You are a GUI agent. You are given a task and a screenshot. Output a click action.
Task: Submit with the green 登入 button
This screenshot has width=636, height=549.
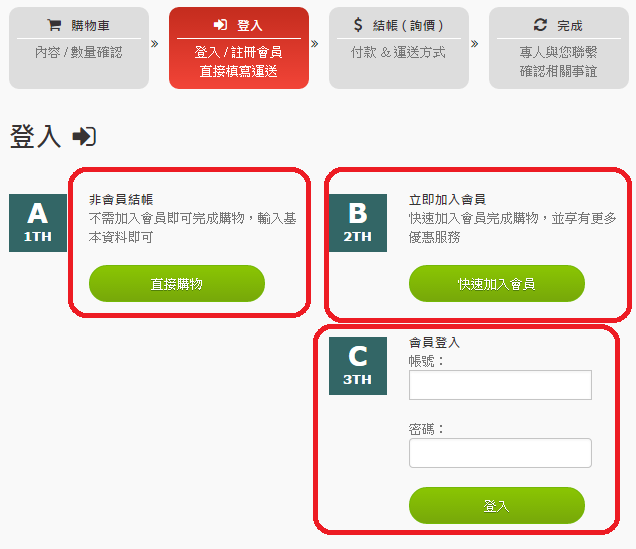[x=496, y=506]
